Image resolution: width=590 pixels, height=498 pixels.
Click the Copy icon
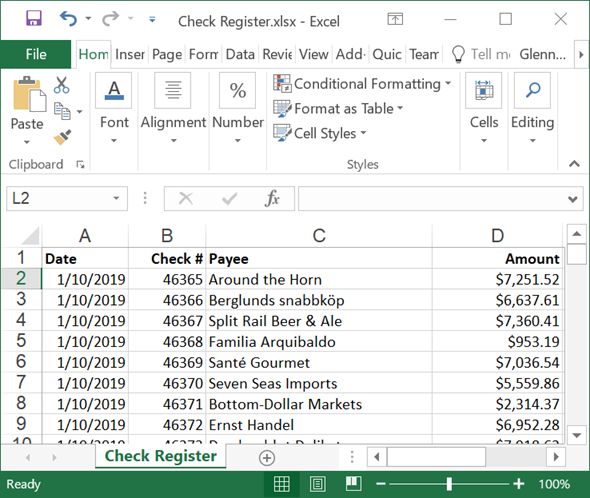pyautogui.click(x=62, y=111)
